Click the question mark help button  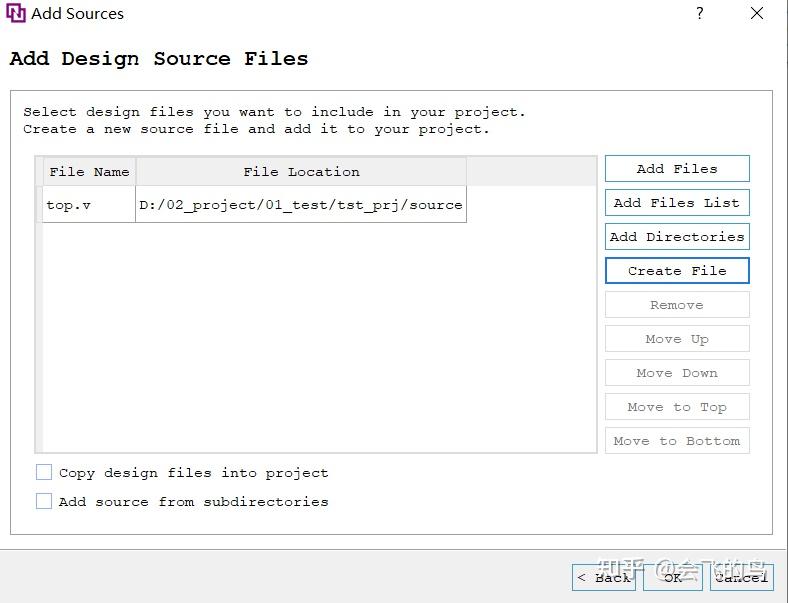[699, 14]
